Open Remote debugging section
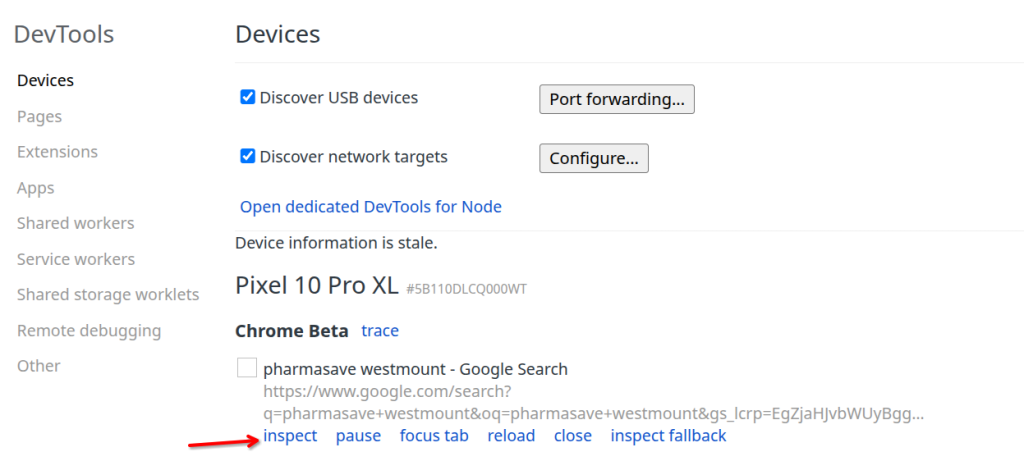 [88, 330]
